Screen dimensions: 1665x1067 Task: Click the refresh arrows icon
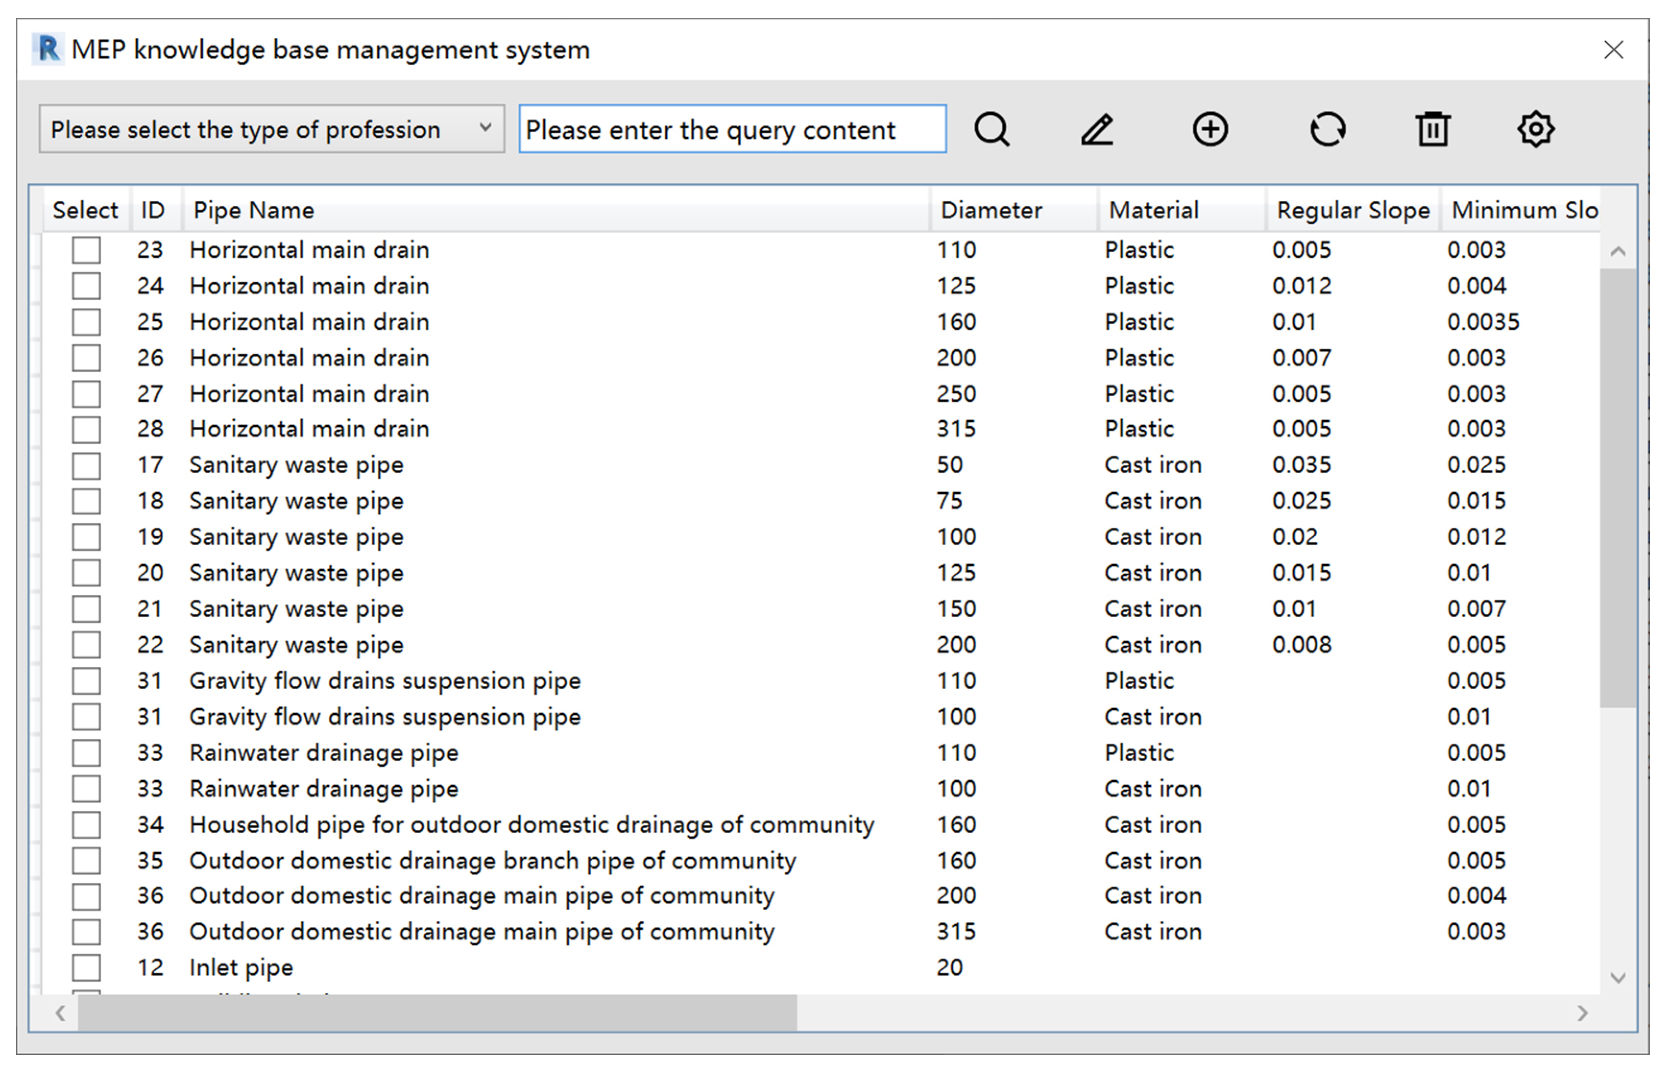(x=1327, y=130)
